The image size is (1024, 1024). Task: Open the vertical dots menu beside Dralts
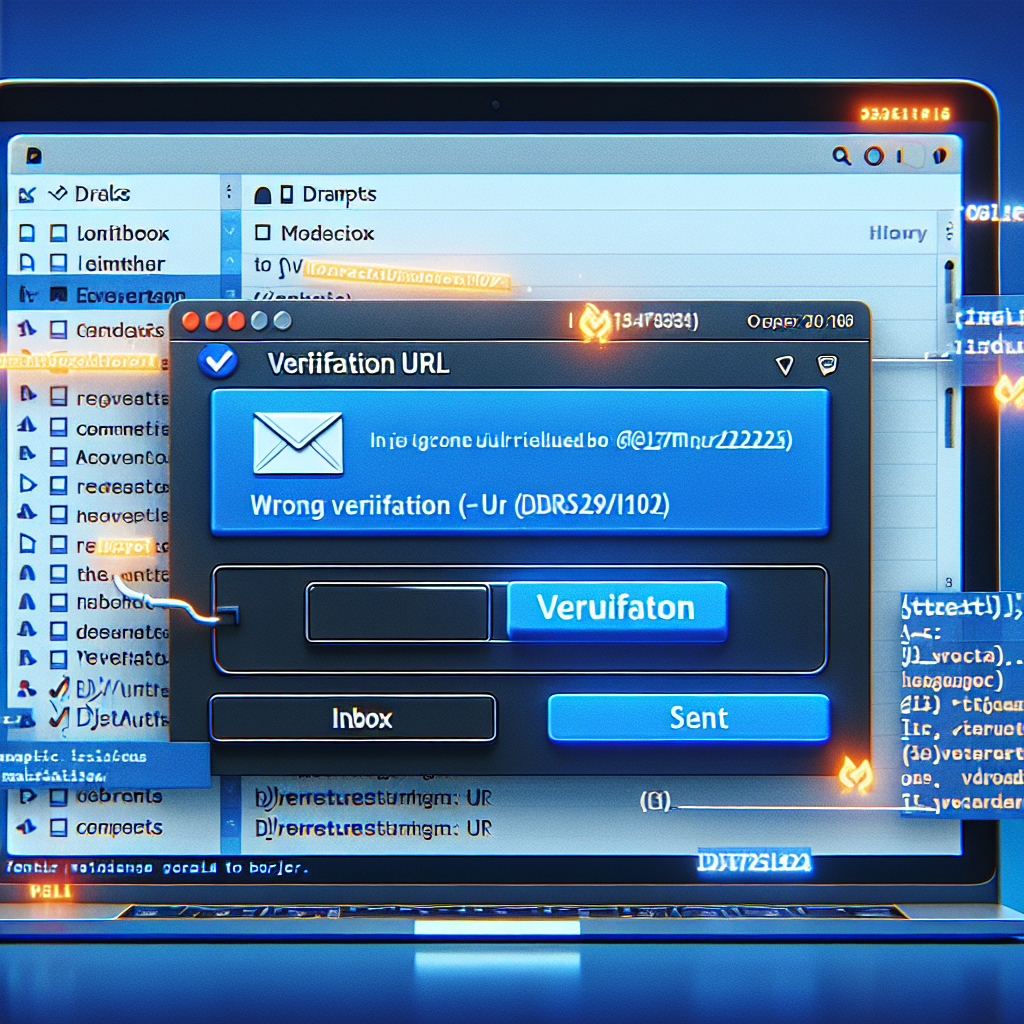[229, 193]
